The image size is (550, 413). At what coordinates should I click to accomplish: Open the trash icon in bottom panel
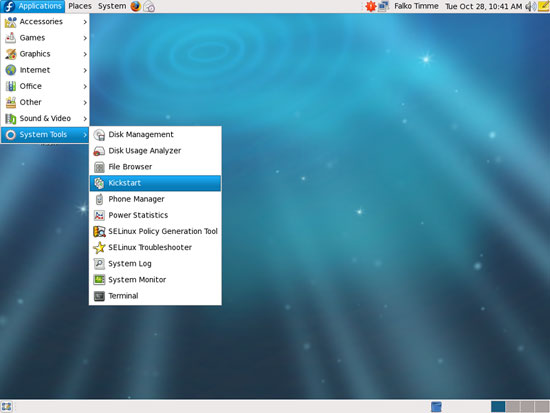pos(436,407)
